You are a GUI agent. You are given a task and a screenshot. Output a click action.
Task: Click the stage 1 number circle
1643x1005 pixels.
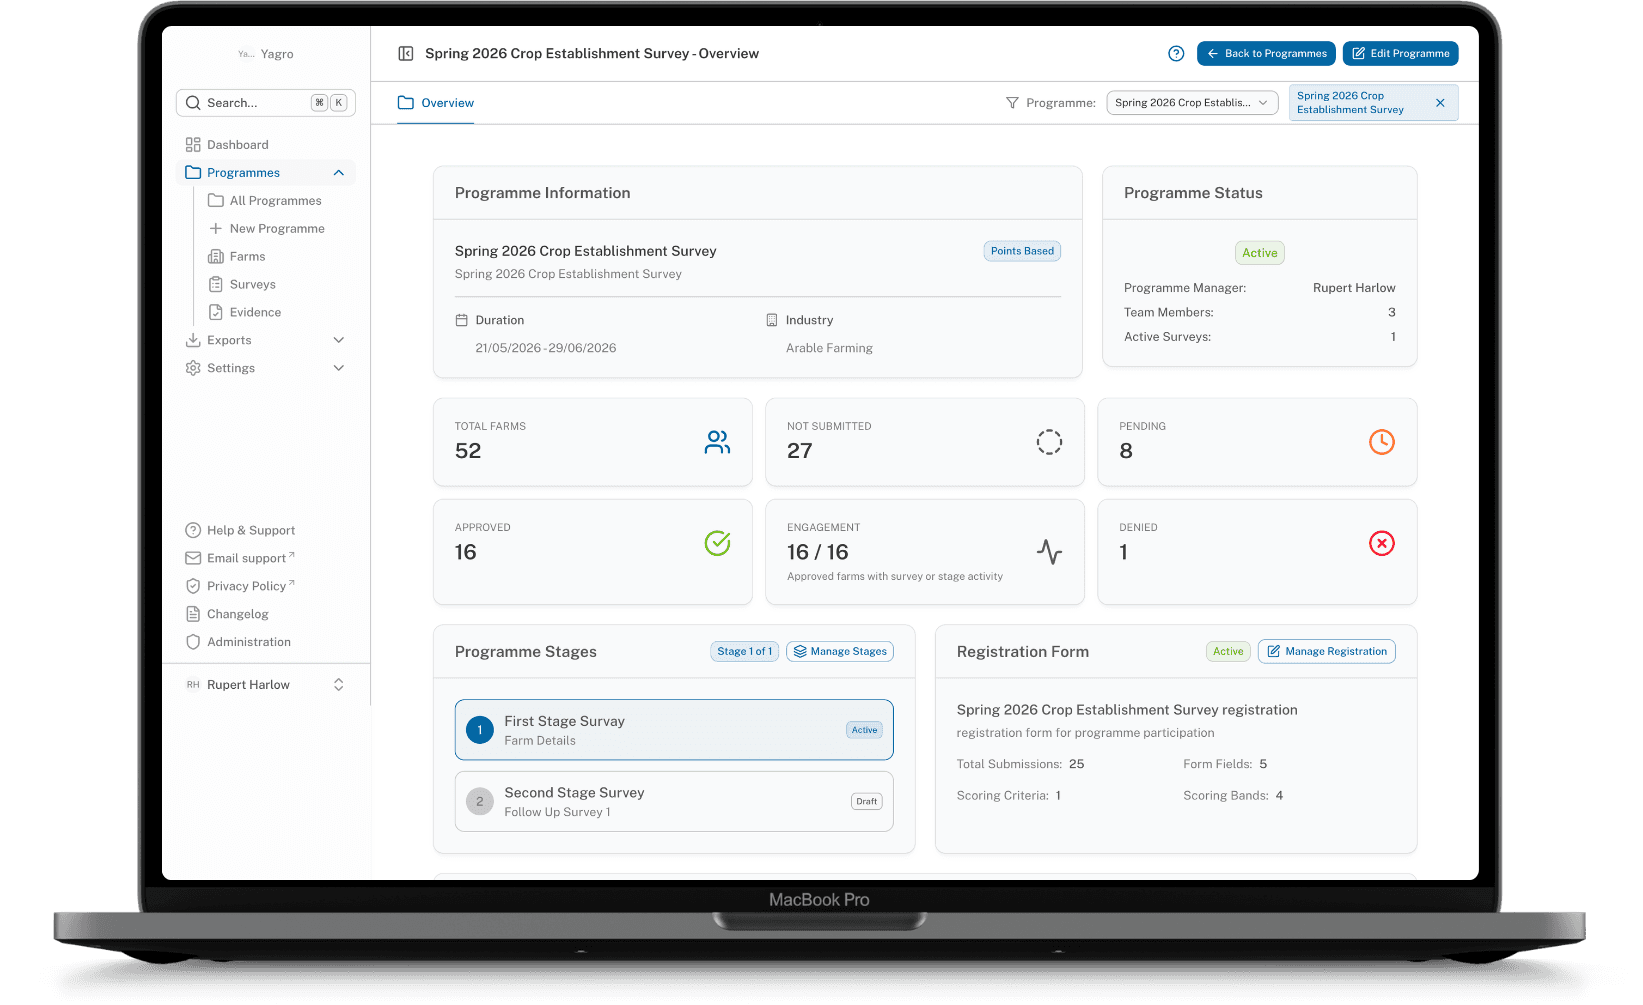click(x=480, y=730)
